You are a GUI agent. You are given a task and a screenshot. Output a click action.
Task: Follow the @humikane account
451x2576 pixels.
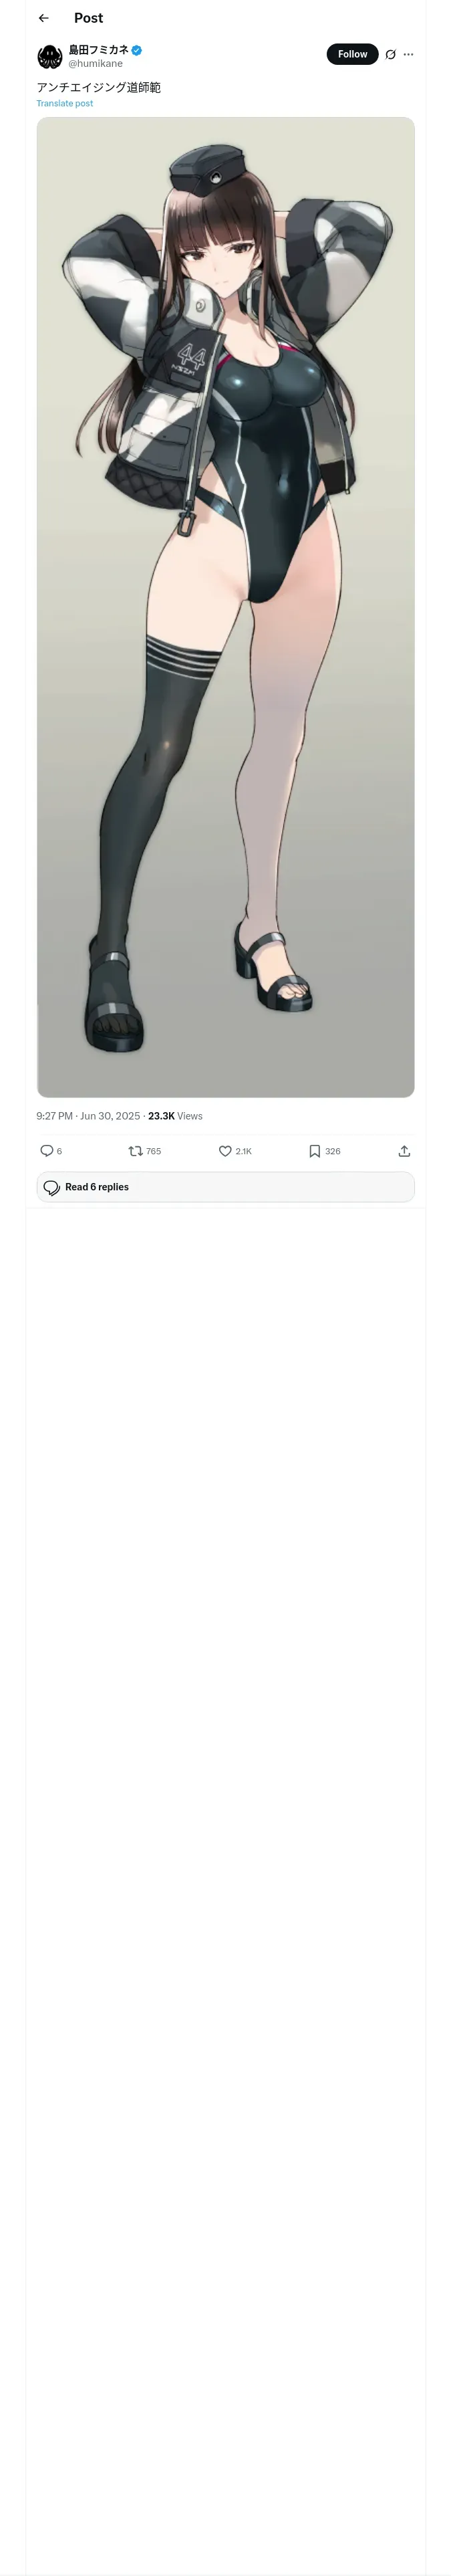[352, 54]
